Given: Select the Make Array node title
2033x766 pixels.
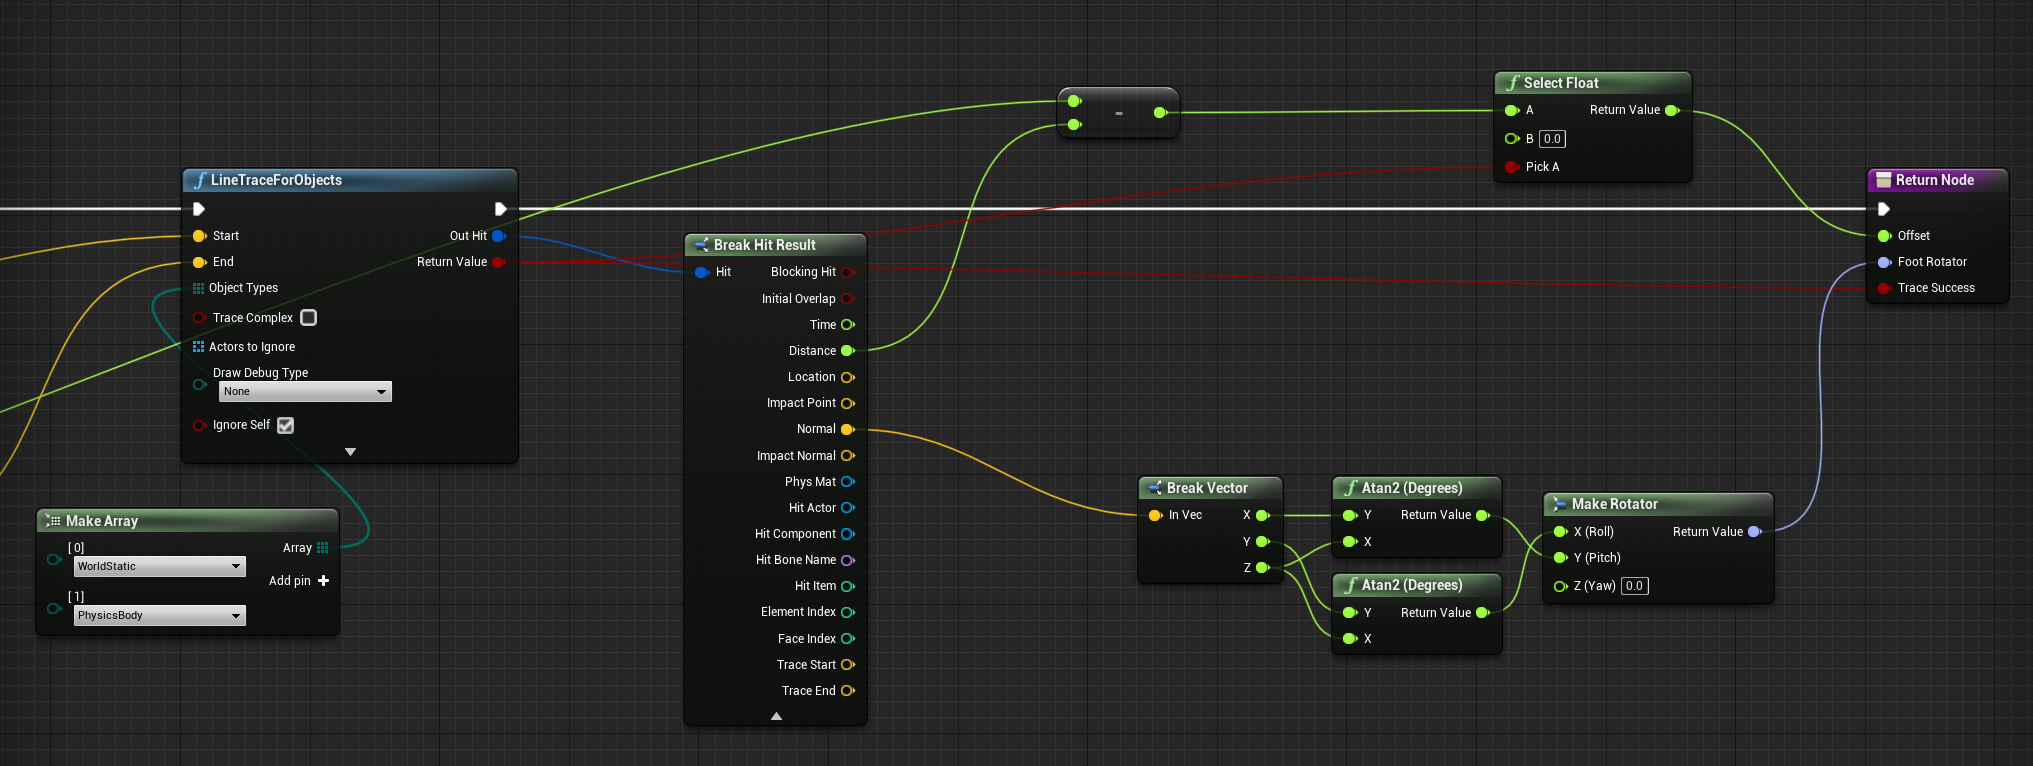Looking at the screenshot, I should (x=188, y=521).
